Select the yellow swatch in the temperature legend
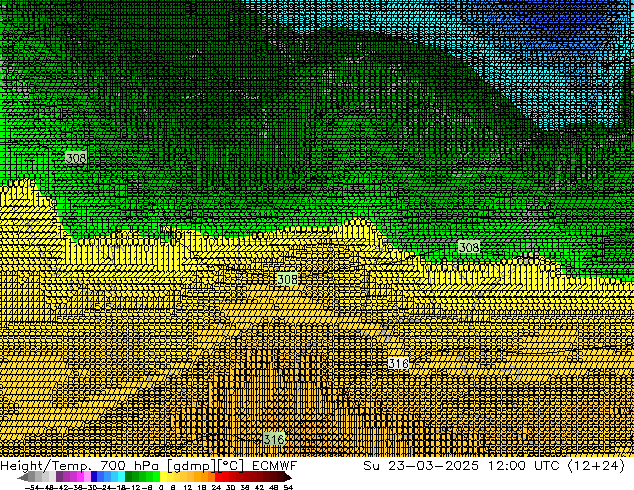 coord(163,477)
